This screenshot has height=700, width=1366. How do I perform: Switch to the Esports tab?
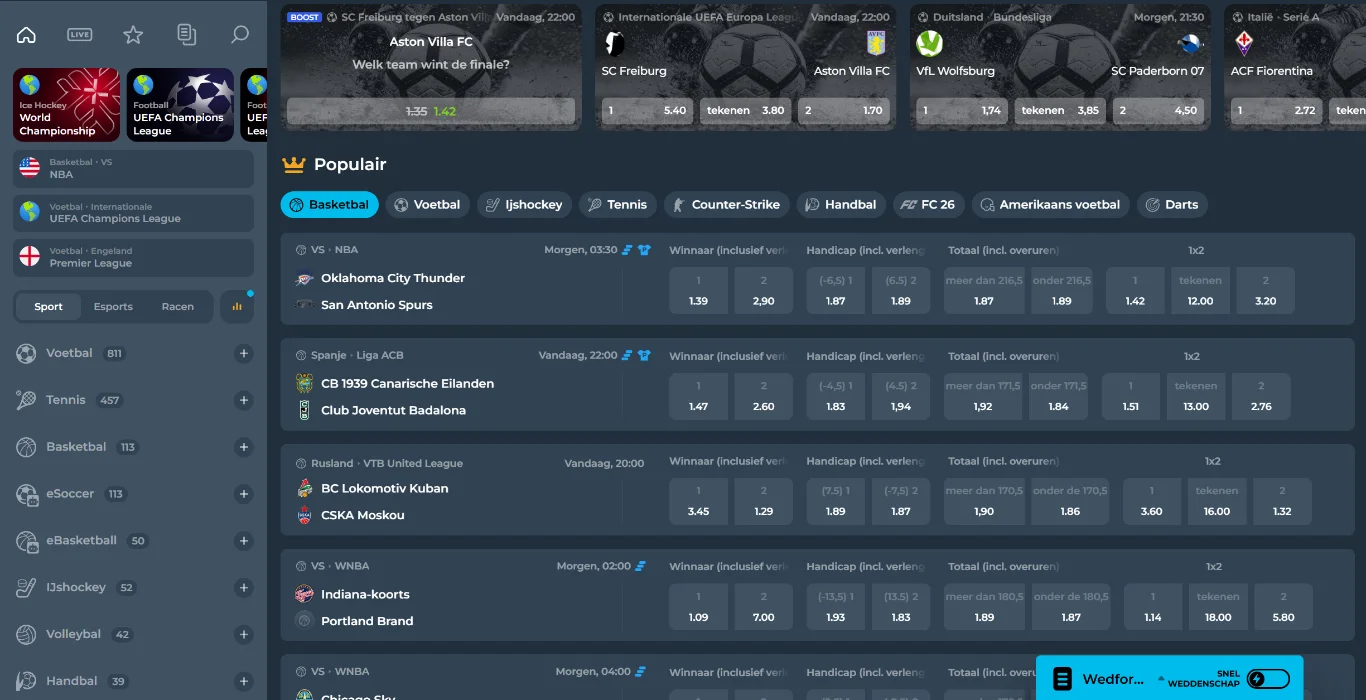(113, 306)
